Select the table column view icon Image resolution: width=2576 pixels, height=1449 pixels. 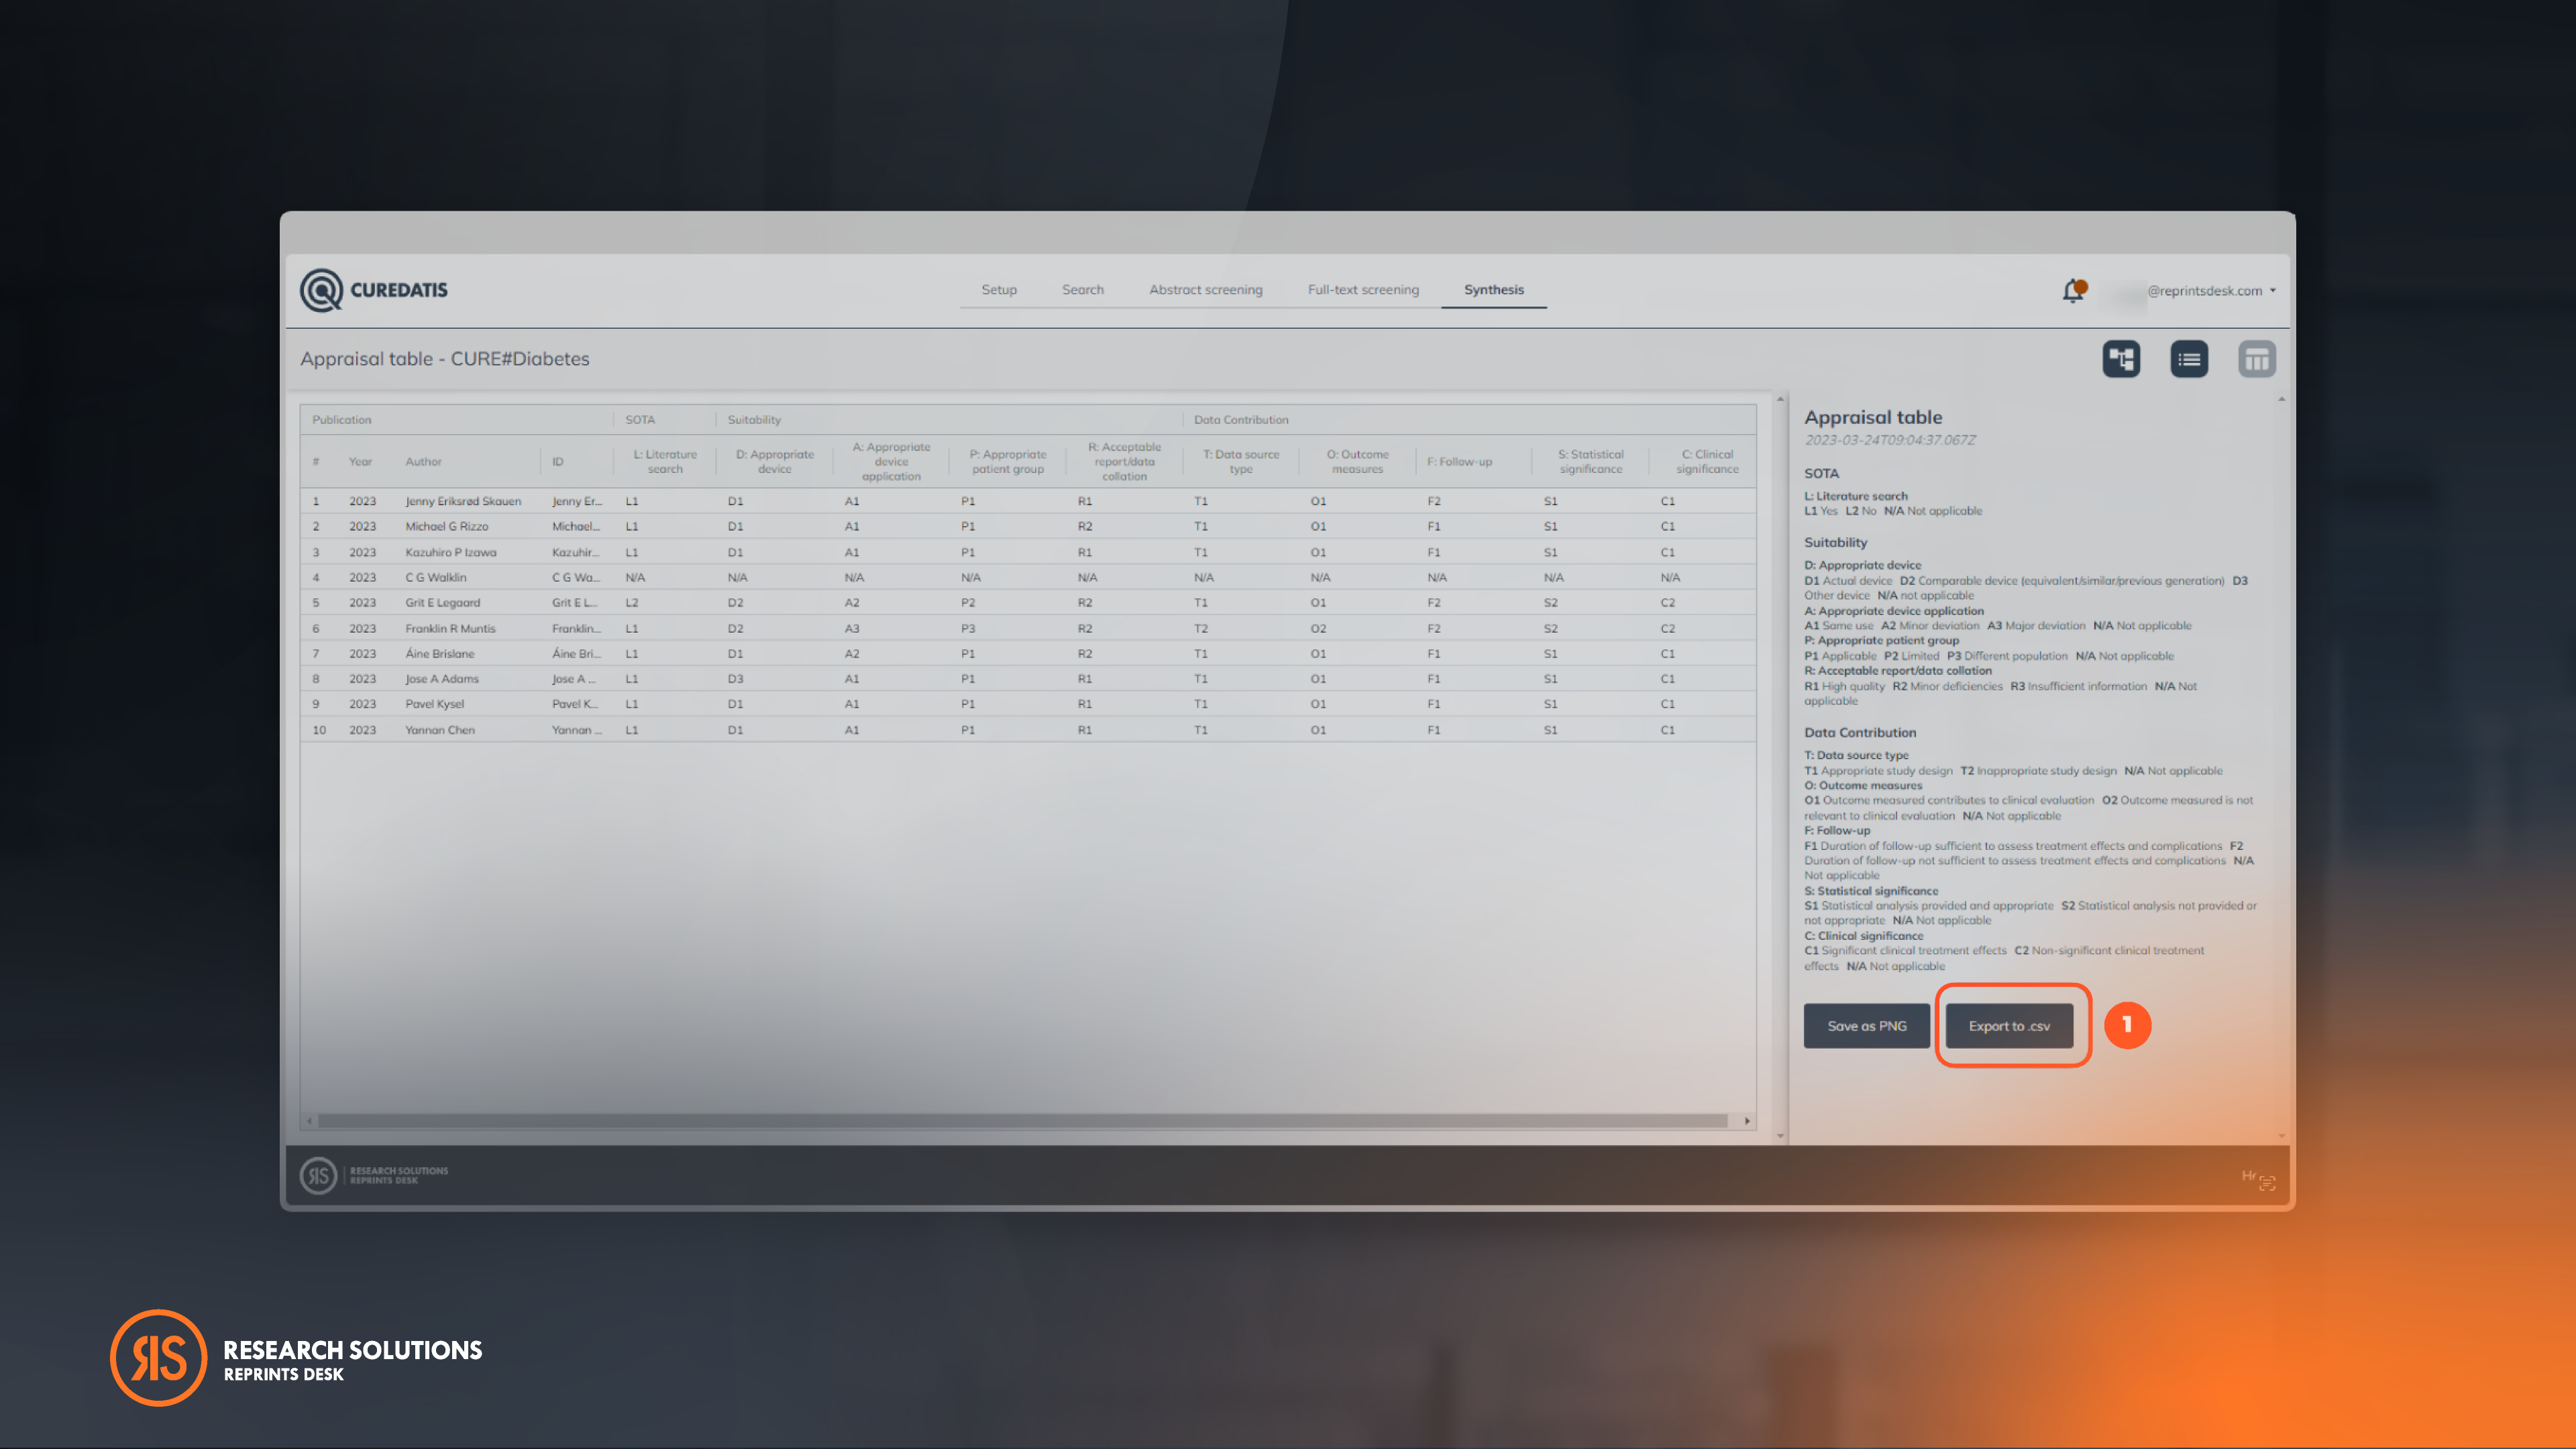pyautogui.click(x=2257, y=358)
